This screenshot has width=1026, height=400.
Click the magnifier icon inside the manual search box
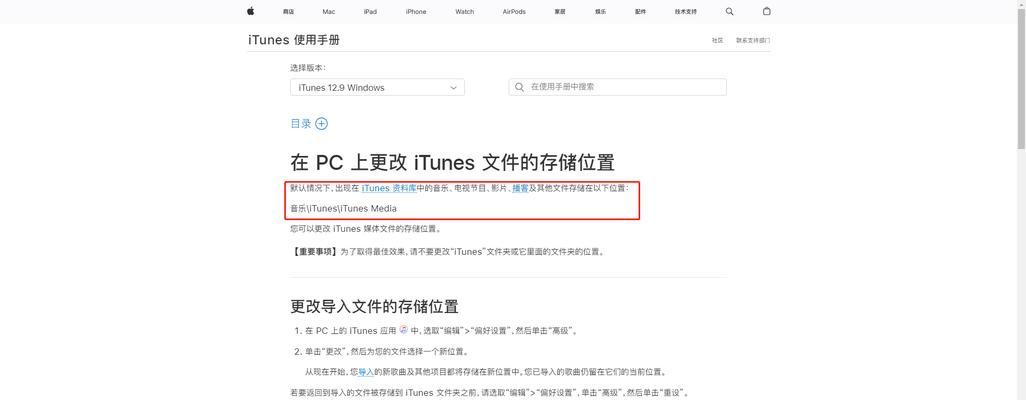click(x=520, y=87)
